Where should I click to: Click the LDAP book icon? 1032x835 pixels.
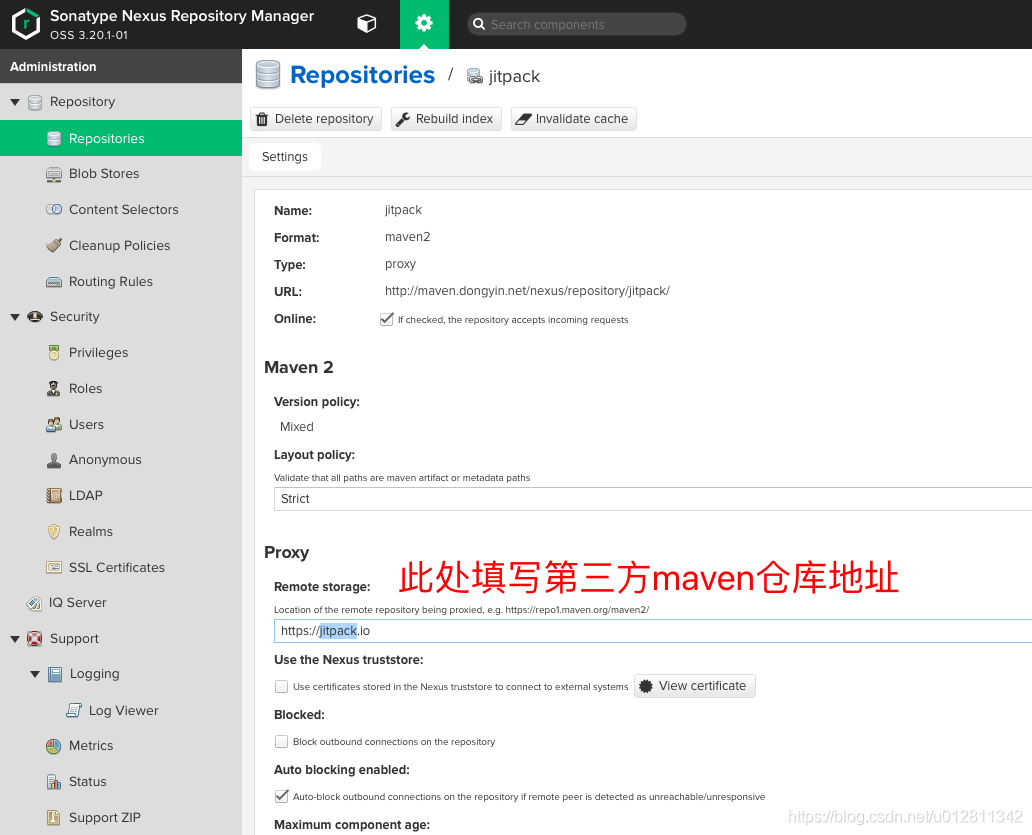click(x=54, y=495)
